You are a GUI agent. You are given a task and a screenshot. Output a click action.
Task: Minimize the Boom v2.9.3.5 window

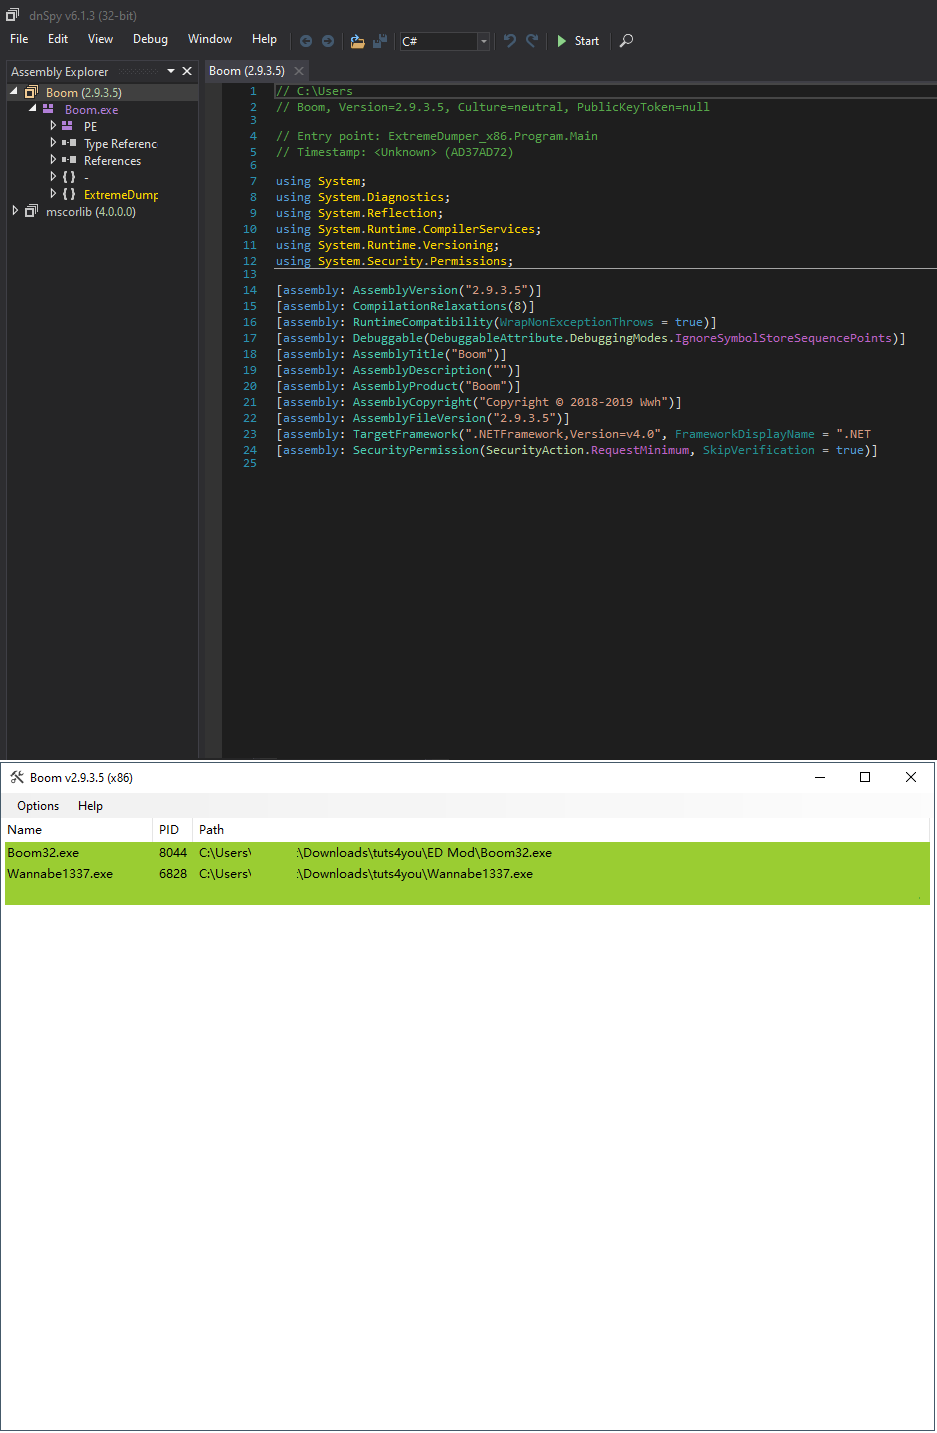point(820,777)
